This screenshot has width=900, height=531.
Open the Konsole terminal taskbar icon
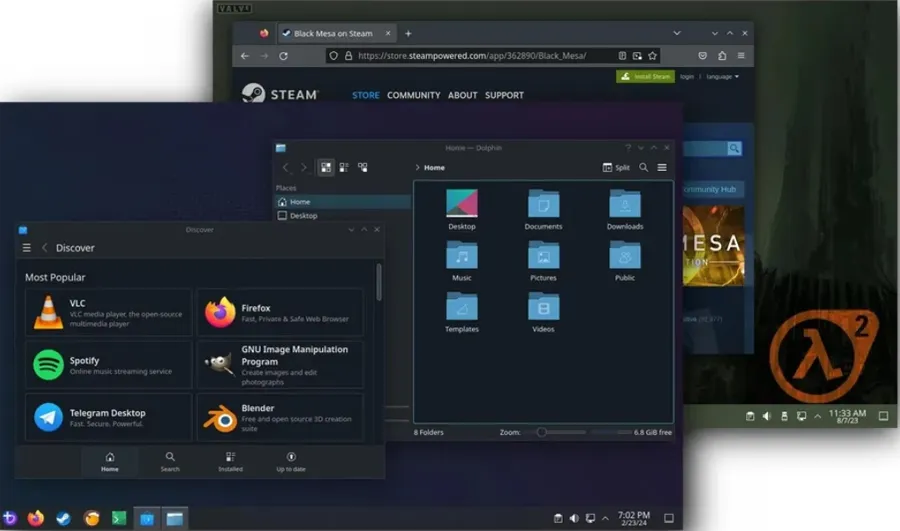(x=119, y=518)
